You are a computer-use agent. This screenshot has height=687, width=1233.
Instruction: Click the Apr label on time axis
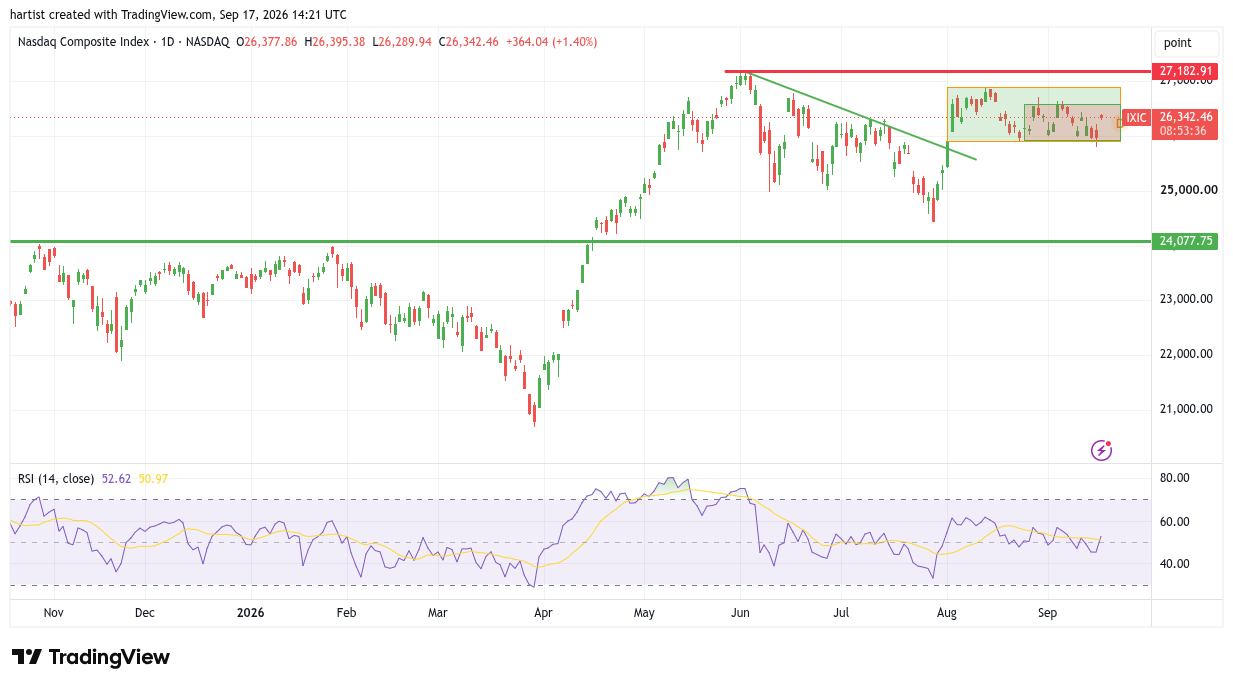click(x=543, y=611)
